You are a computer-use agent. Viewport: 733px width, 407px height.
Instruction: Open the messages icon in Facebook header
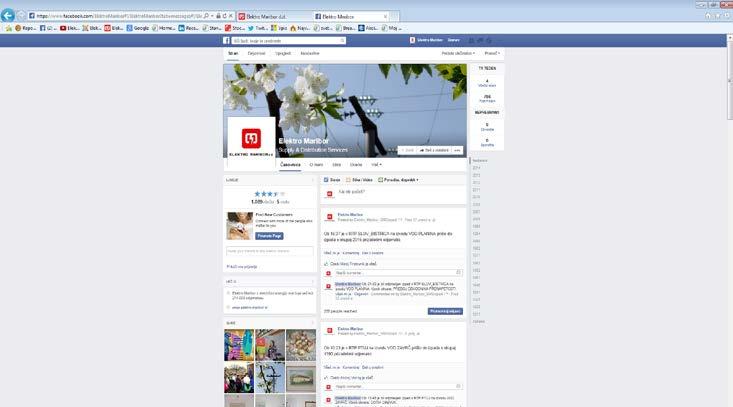point(480,41)
